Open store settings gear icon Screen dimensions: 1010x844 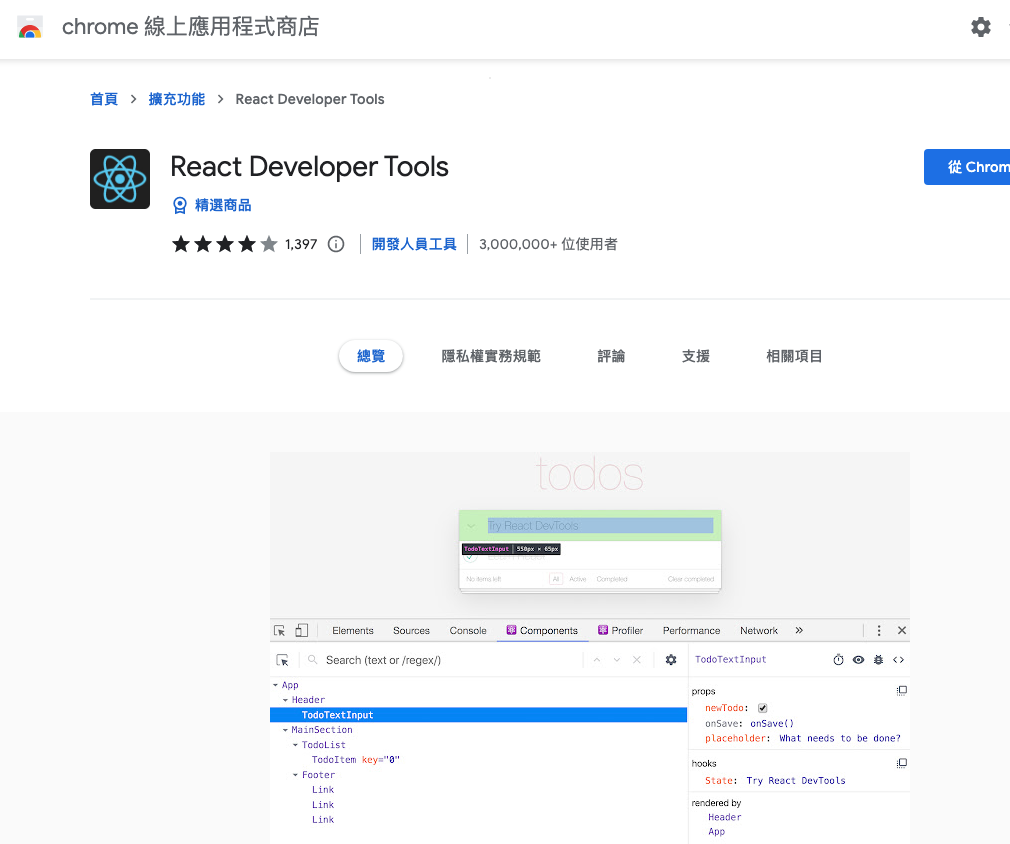[980, 27]
